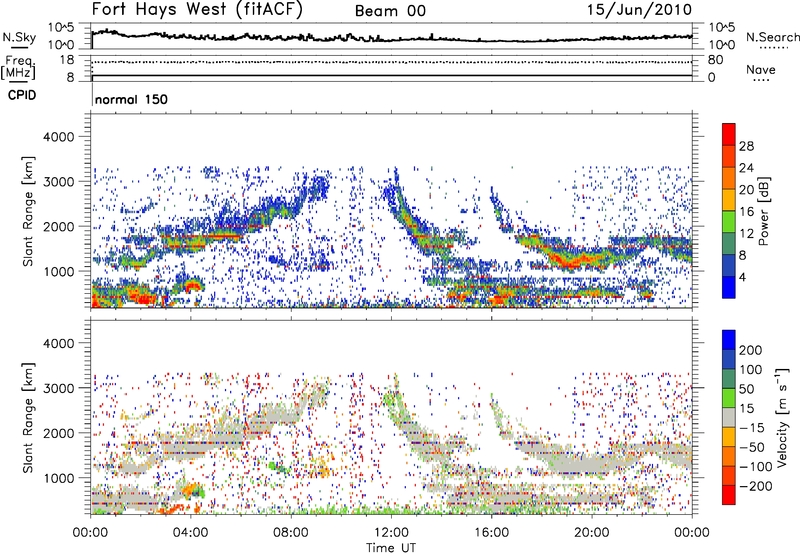Click the "Nave" legend label
The width and height of the screenshot is (800, 554).
coord(760,69)
